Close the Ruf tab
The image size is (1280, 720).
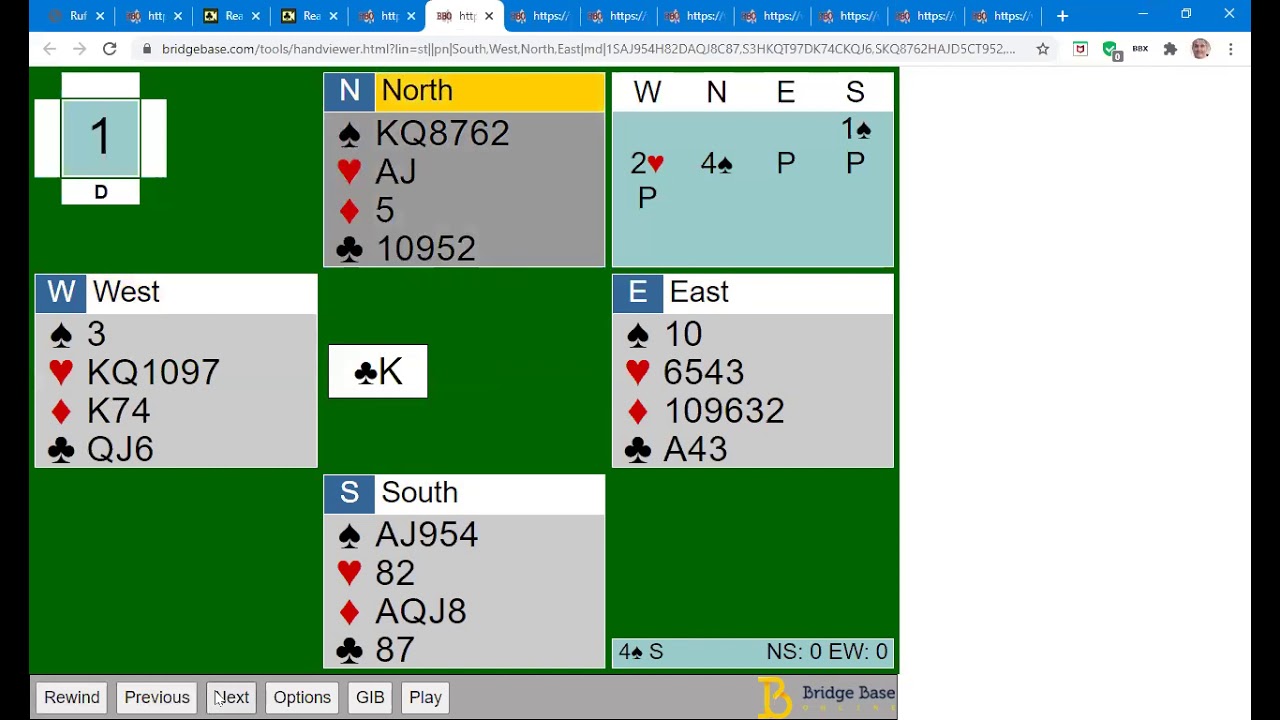pyautogui.click(x=100, y=16)
